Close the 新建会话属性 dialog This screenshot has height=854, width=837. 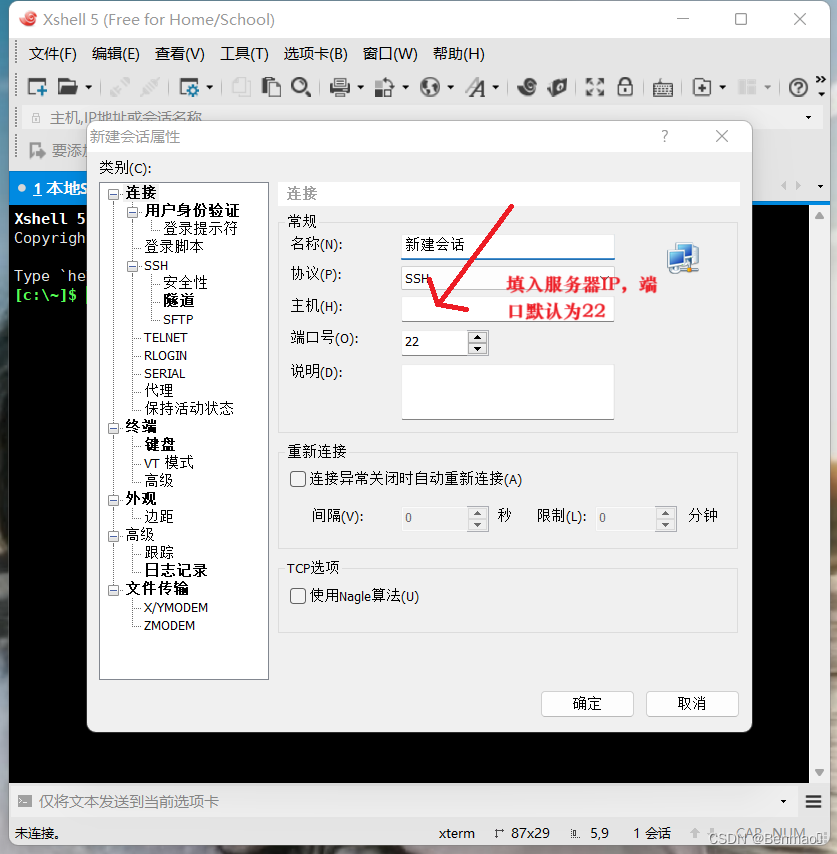[x=722, y=136]
